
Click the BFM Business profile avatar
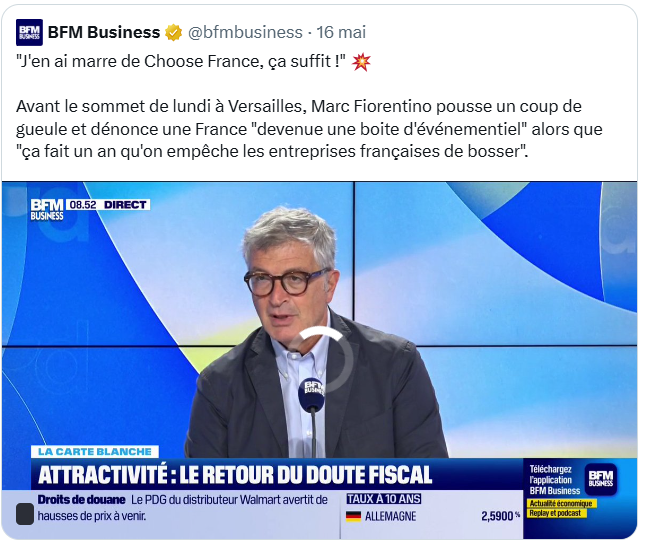pos(29,32)
